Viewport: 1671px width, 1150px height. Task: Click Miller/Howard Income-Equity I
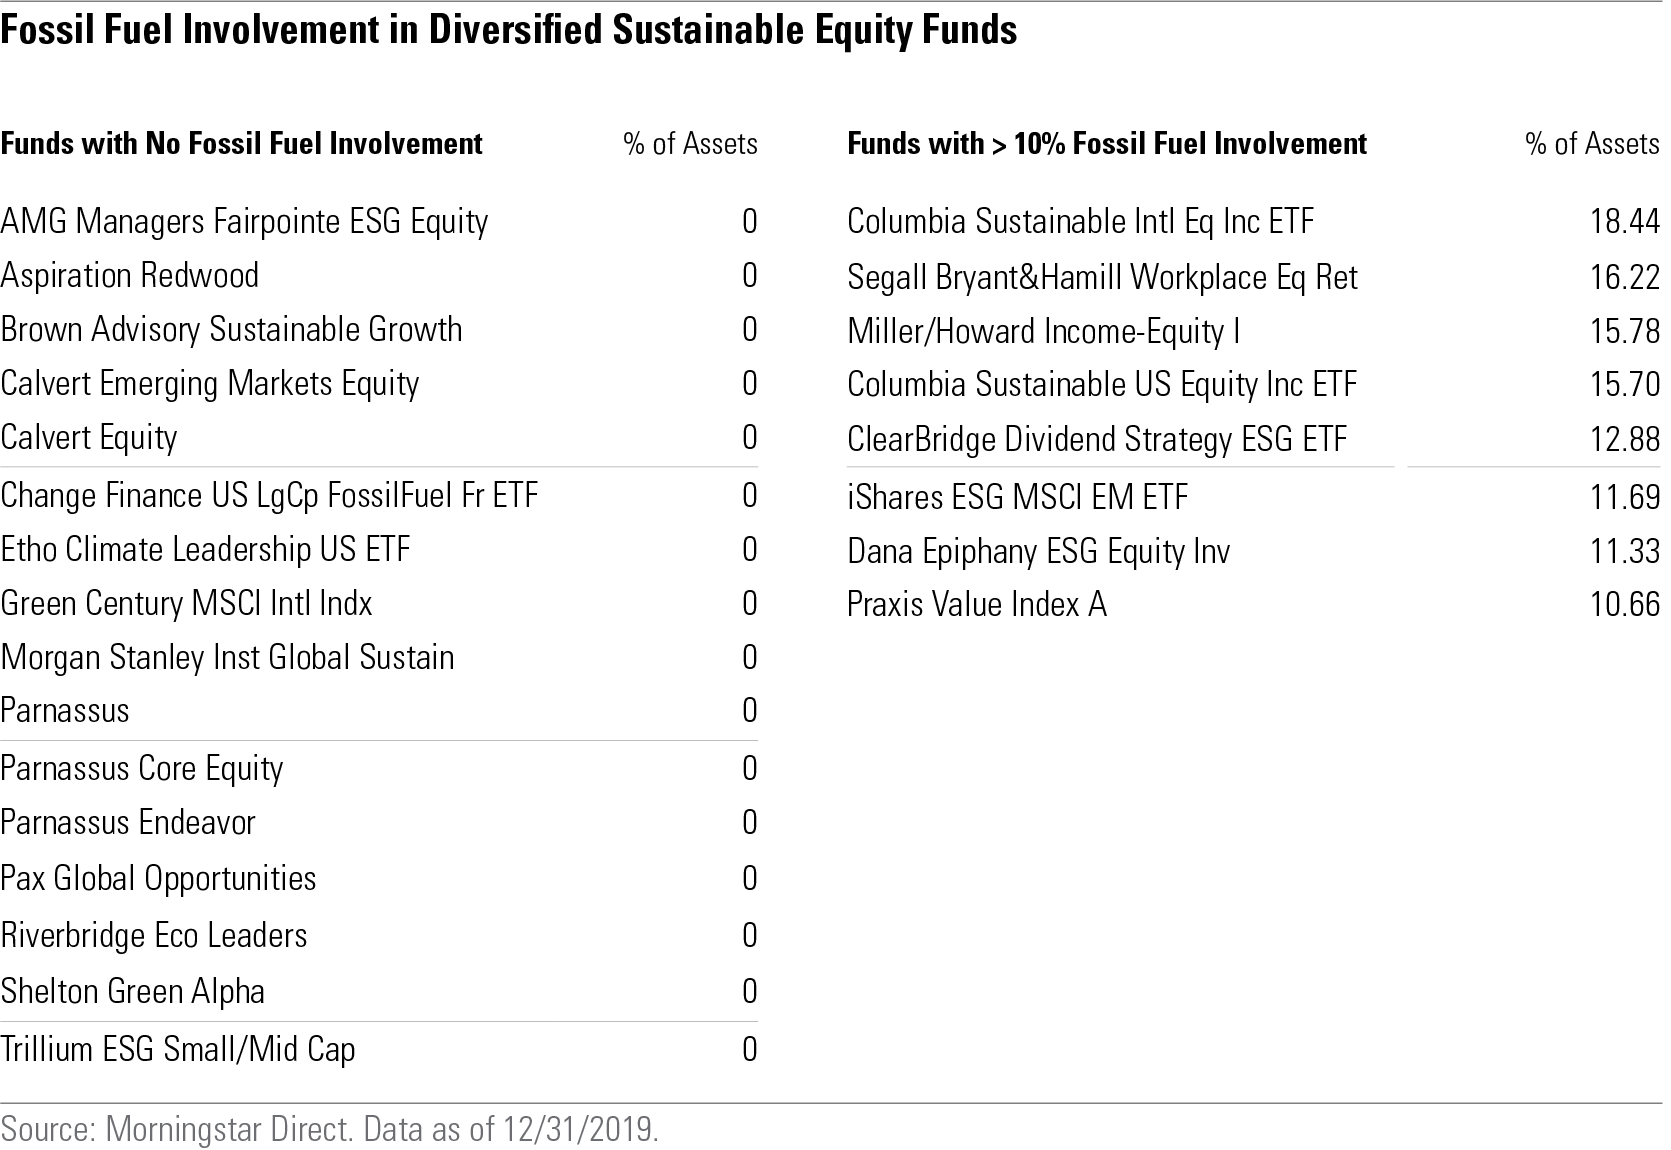pyautogui.click(x=1043, y=331)
